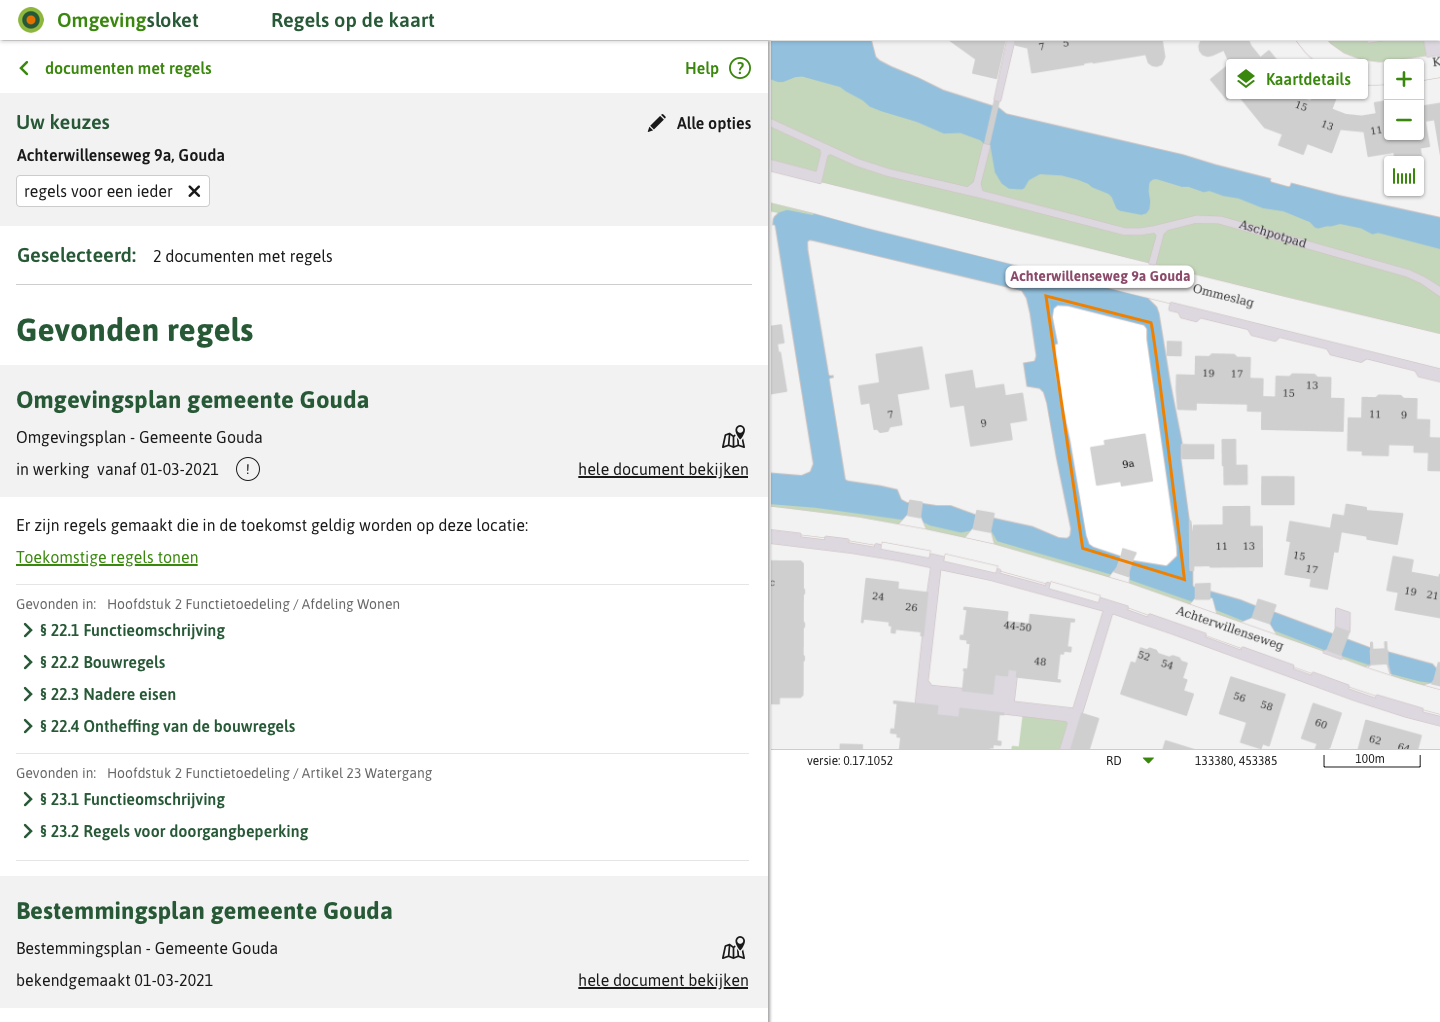Go back to 'documenten met regels'

click(x=127, y=68)
